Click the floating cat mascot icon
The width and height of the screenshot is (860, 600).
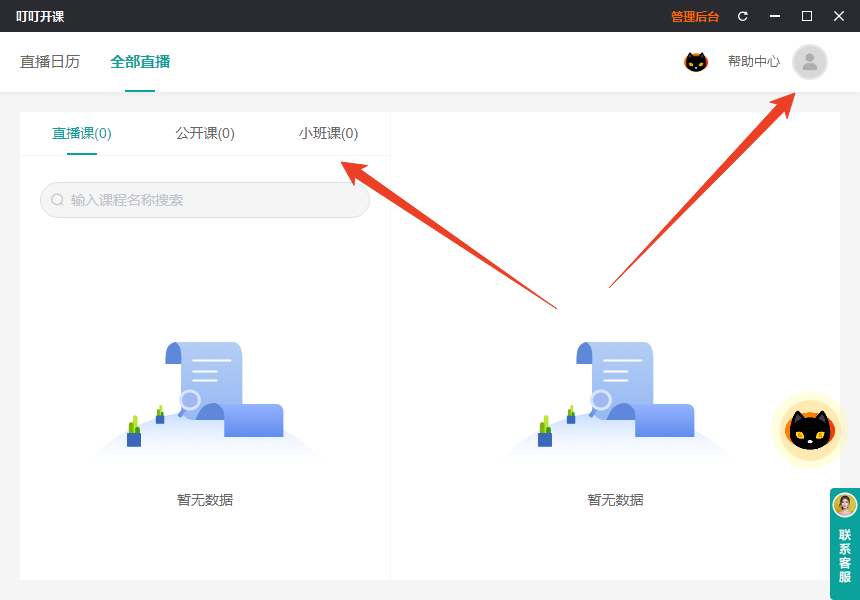(x=809, y=430)
